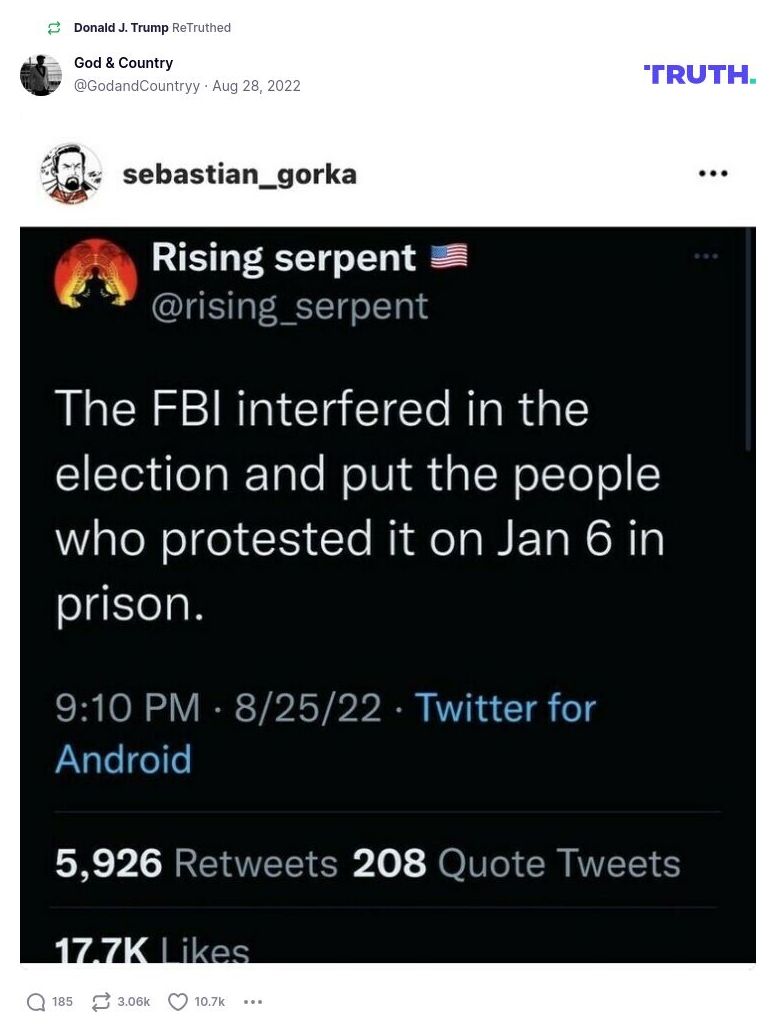View the 5,926 Retweets list
777x1032 pixels.
[197, 863]
